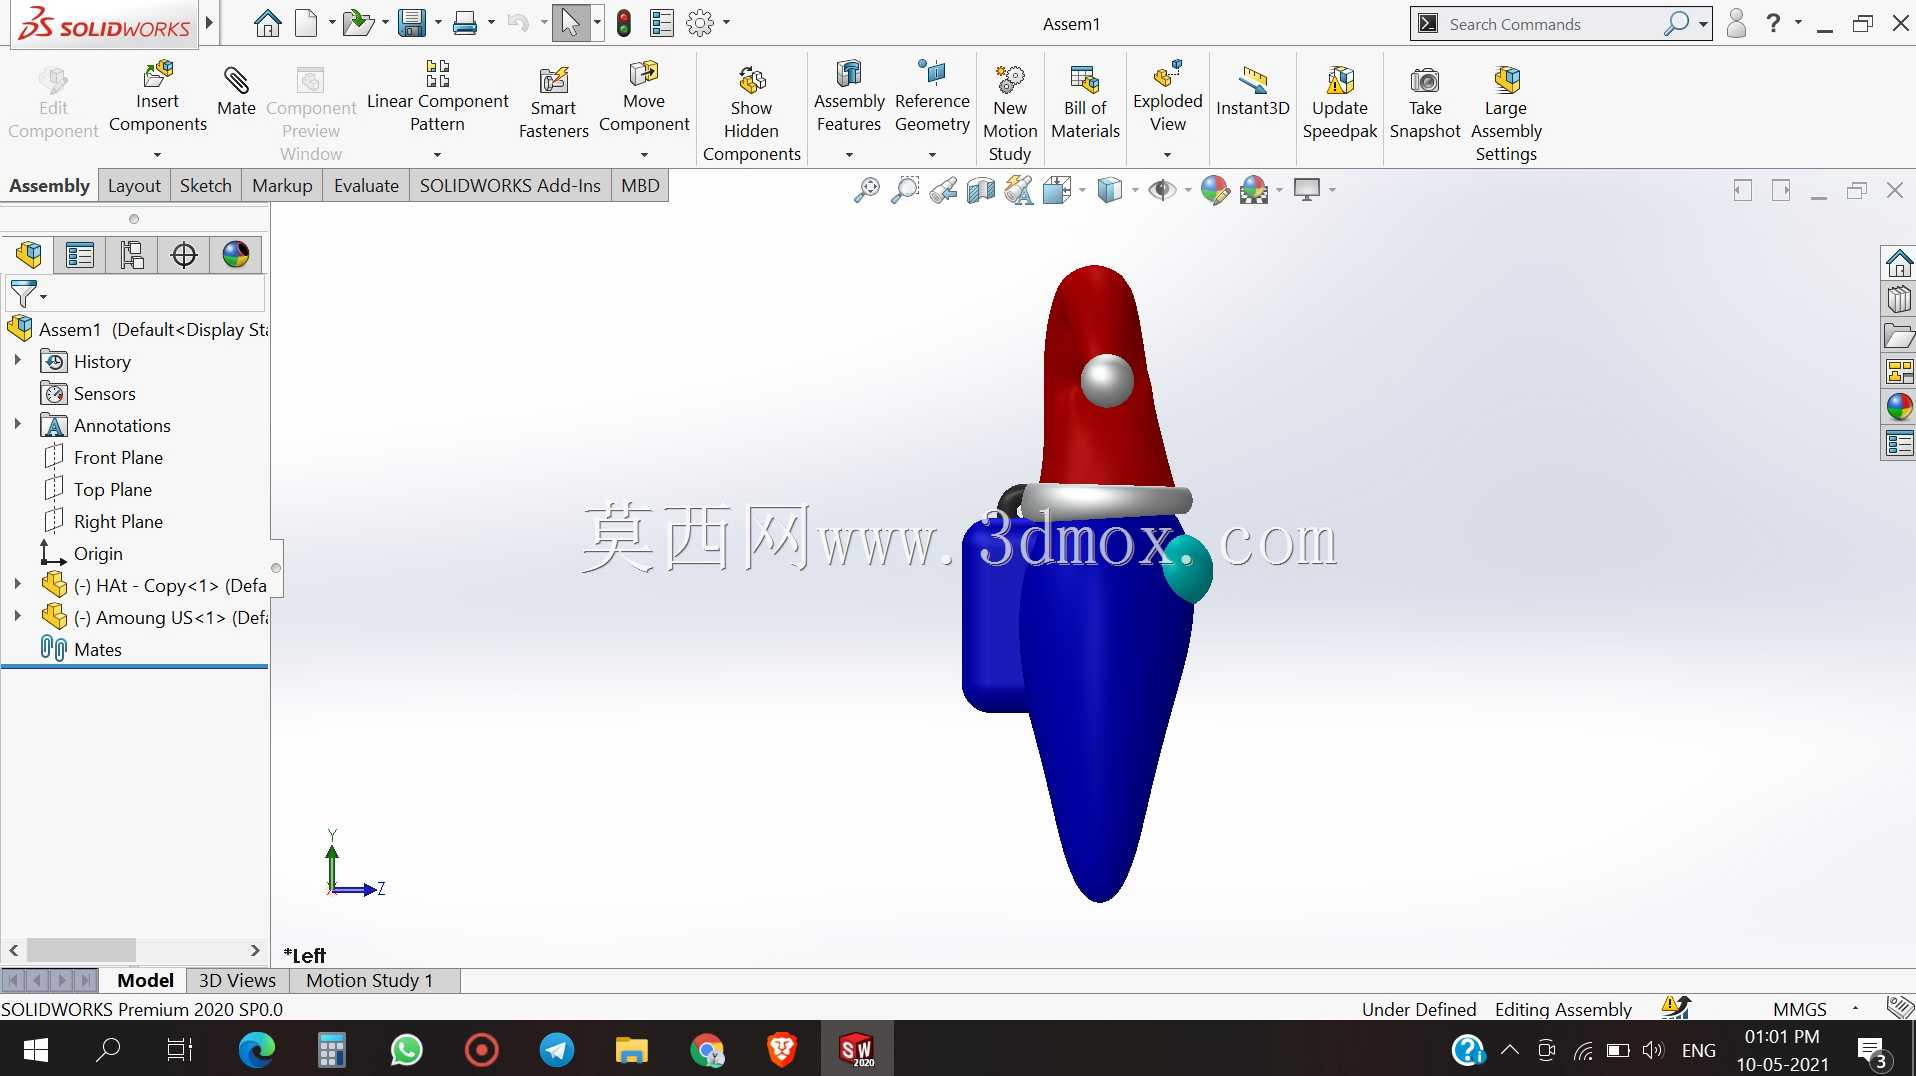This screenshot has width=1916, height=1076.
Task: Click the Exploded View icon
Action: [x=1168, y=74]
